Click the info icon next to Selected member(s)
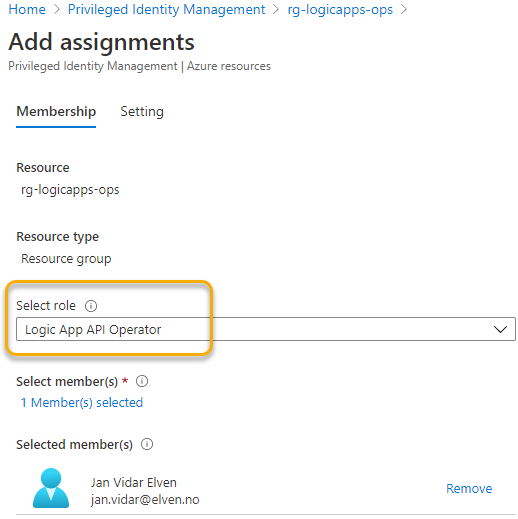The width and height of the screenshot is (518, 519). point(147,444)
